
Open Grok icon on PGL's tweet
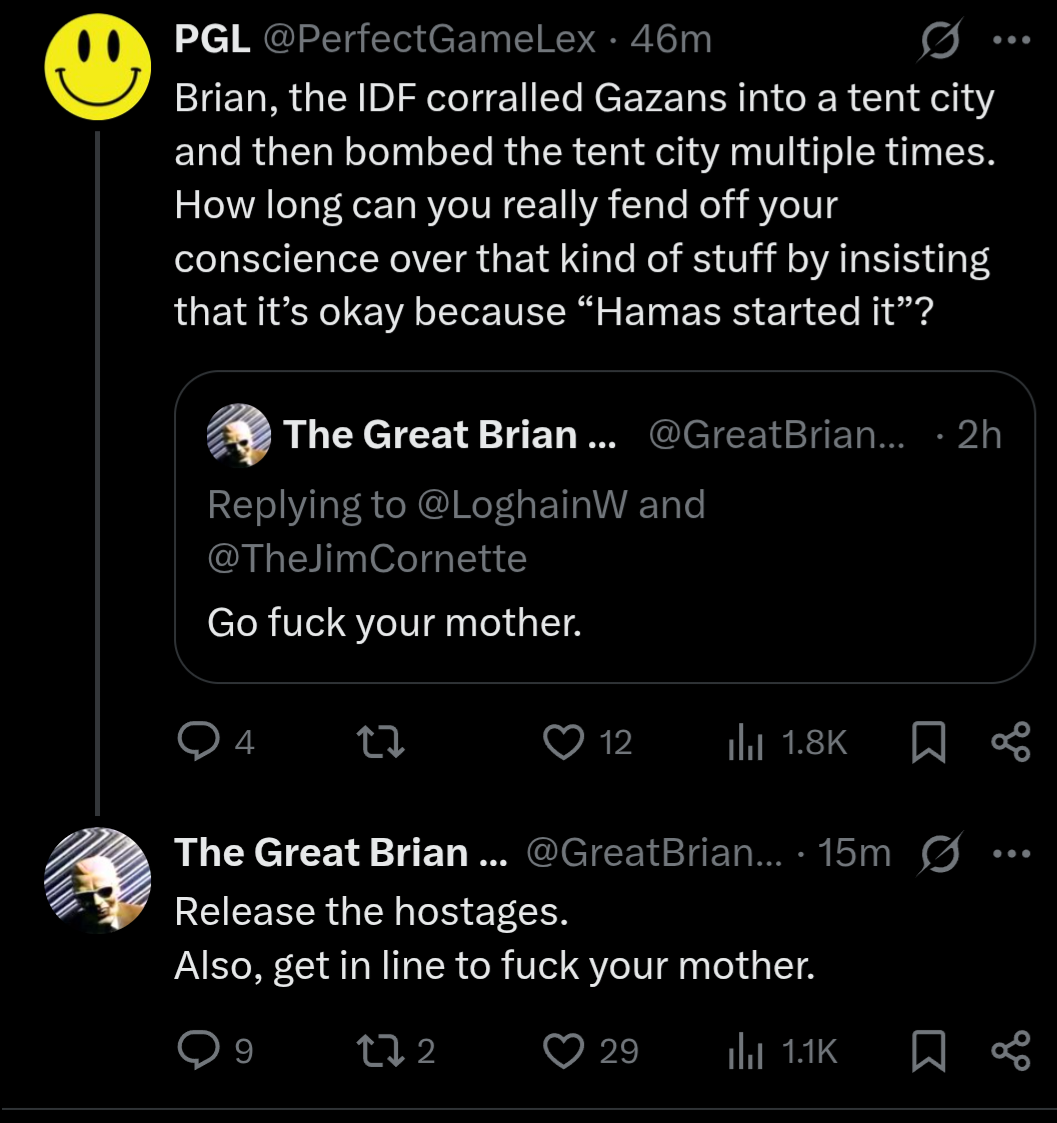coord(939,42)
